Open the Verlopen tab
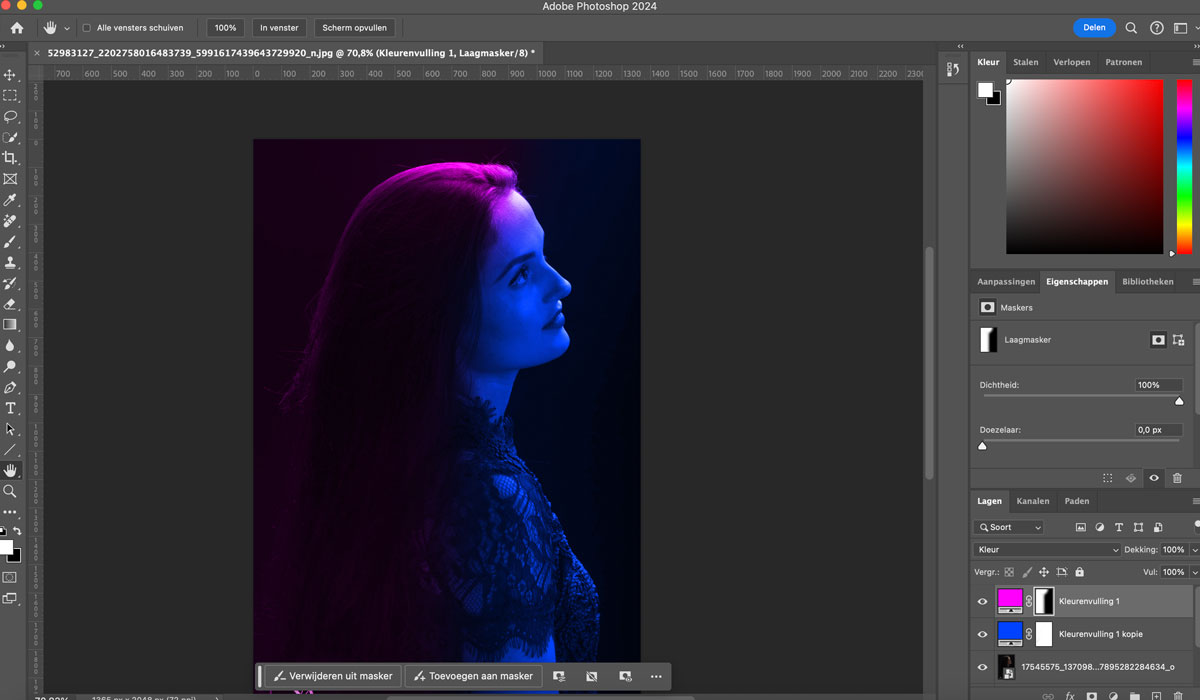 [1071, 62]
